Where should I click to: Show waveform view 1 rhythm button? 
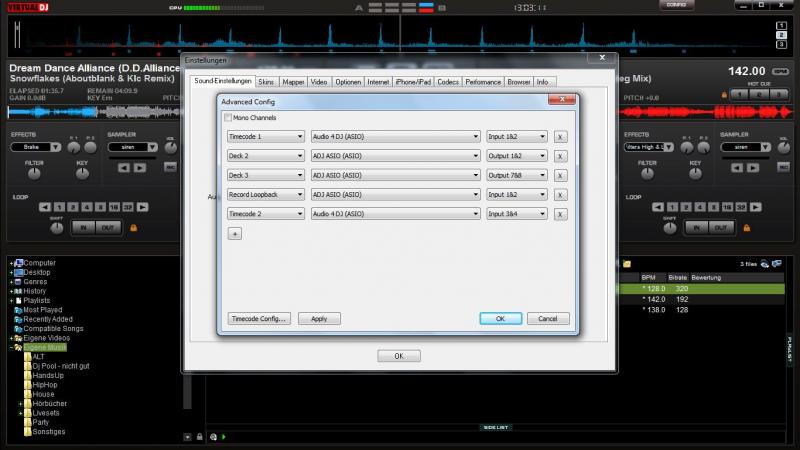(x=781, y=26)
